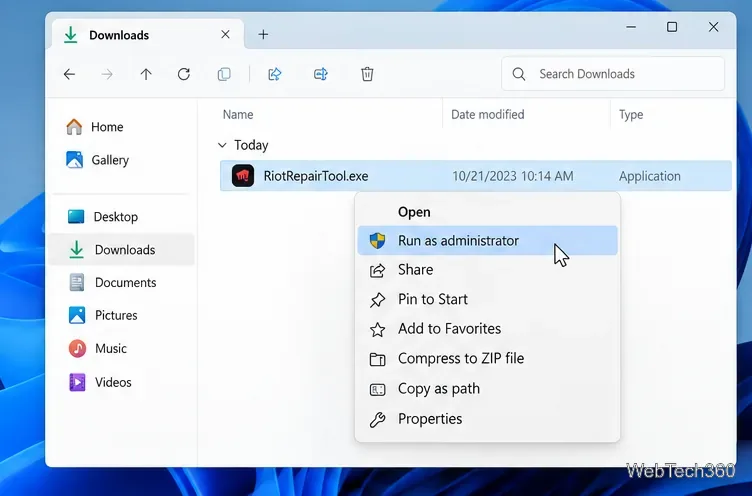Close the File Explorer window
752x496 pixels.
pos(714,27)
